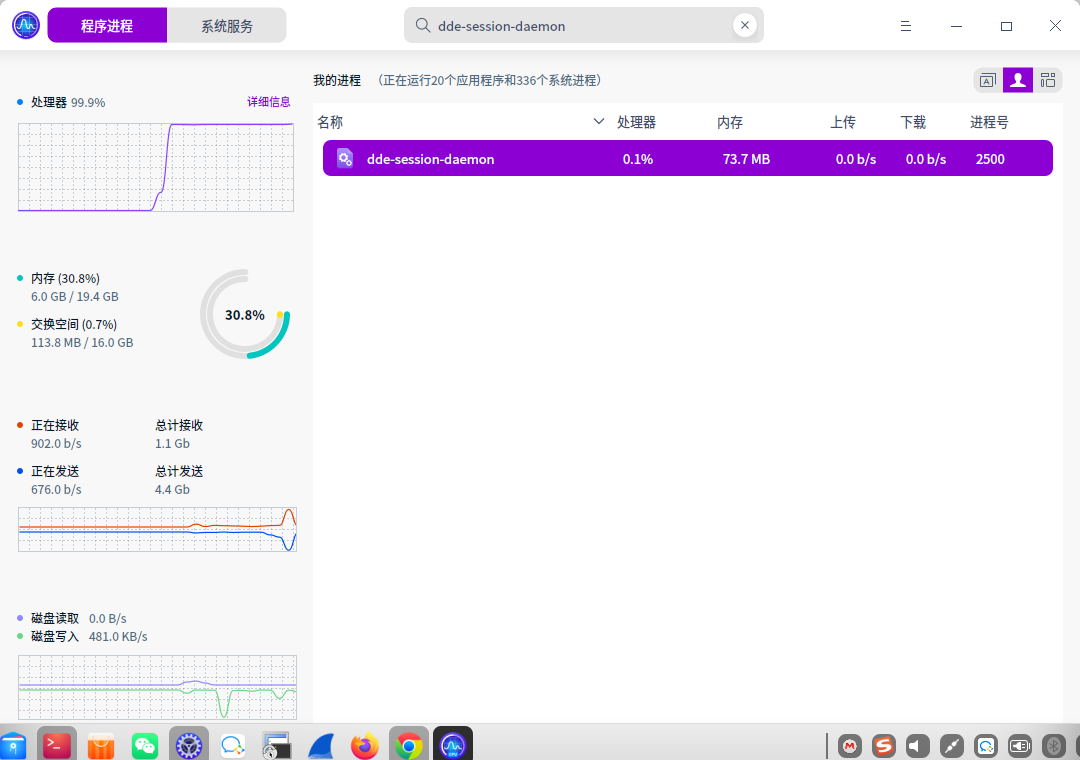Clear the search box text

coord(745,25)
